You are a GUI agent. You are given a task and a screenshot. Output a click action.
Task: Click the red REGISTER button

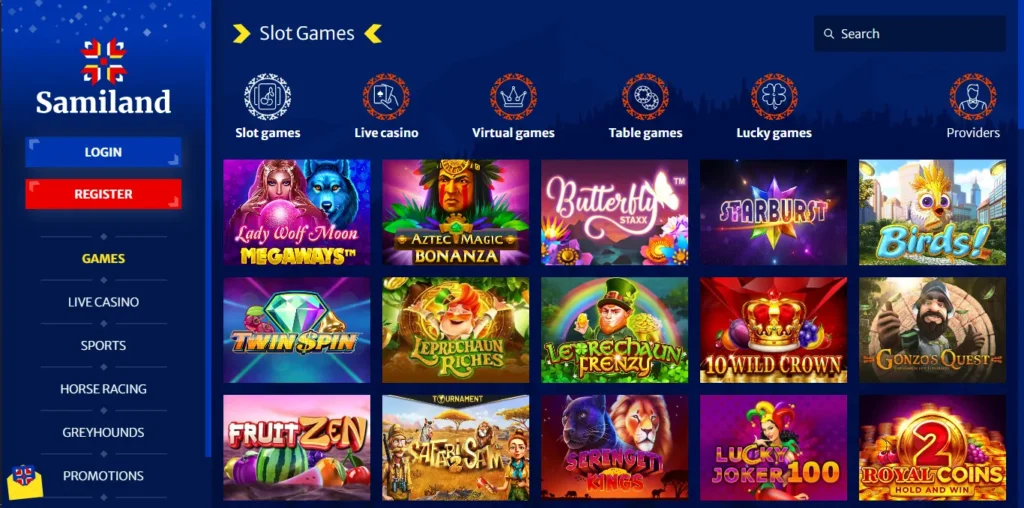tap(103, 194)
